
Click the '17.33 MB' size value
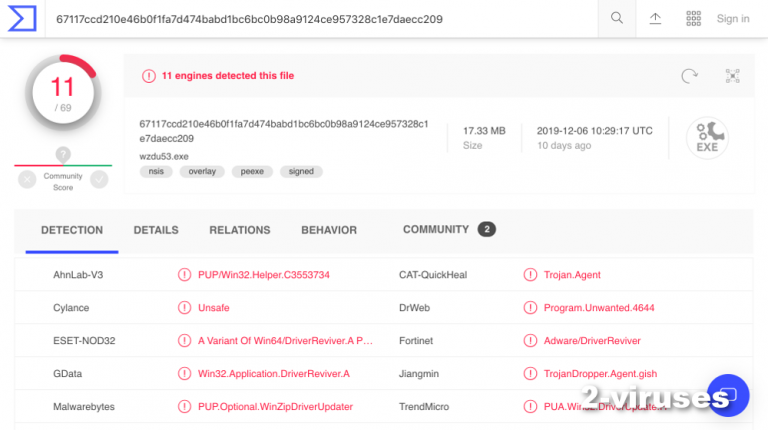[x=484, y=131]
